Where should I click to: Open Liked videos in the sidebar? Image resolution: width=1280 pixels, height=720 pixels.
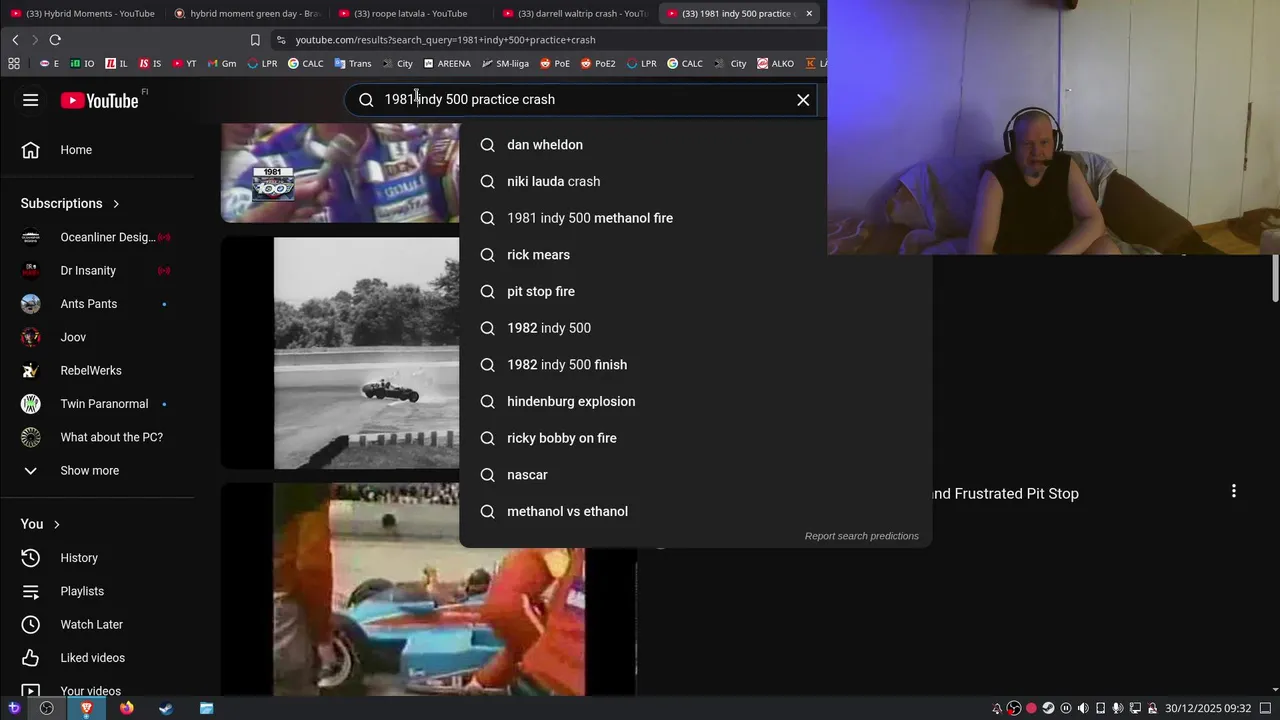[x=97, y=658]
